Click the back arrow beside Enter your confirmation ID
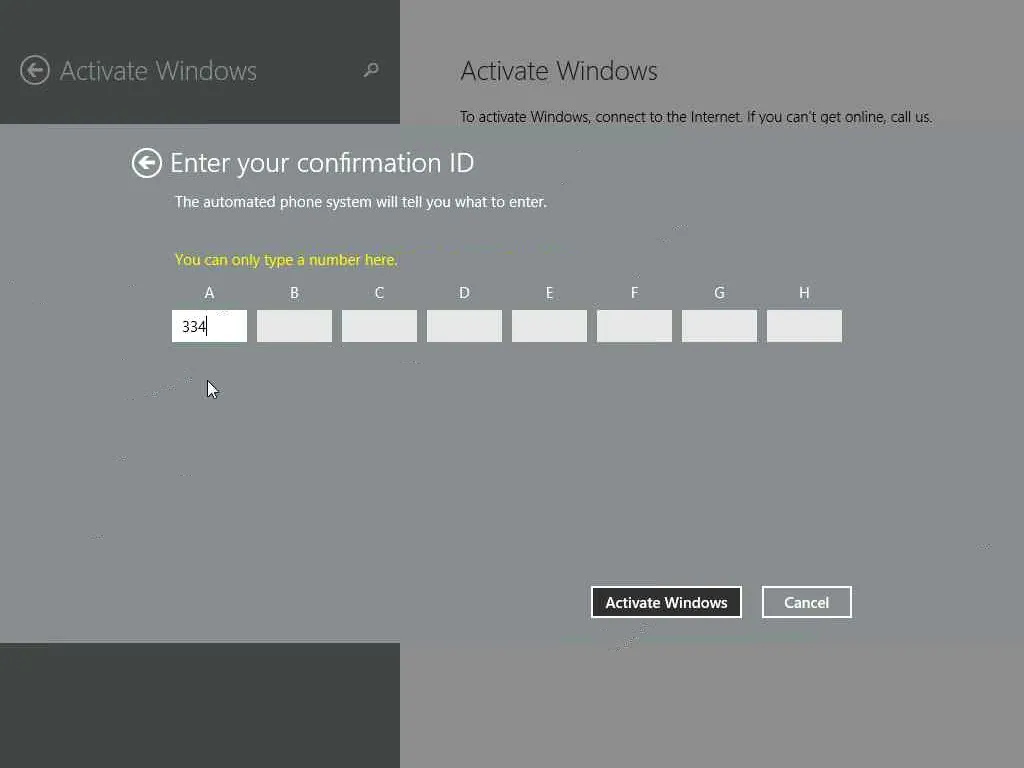The image size is (1024, 768). click(146, 163)
